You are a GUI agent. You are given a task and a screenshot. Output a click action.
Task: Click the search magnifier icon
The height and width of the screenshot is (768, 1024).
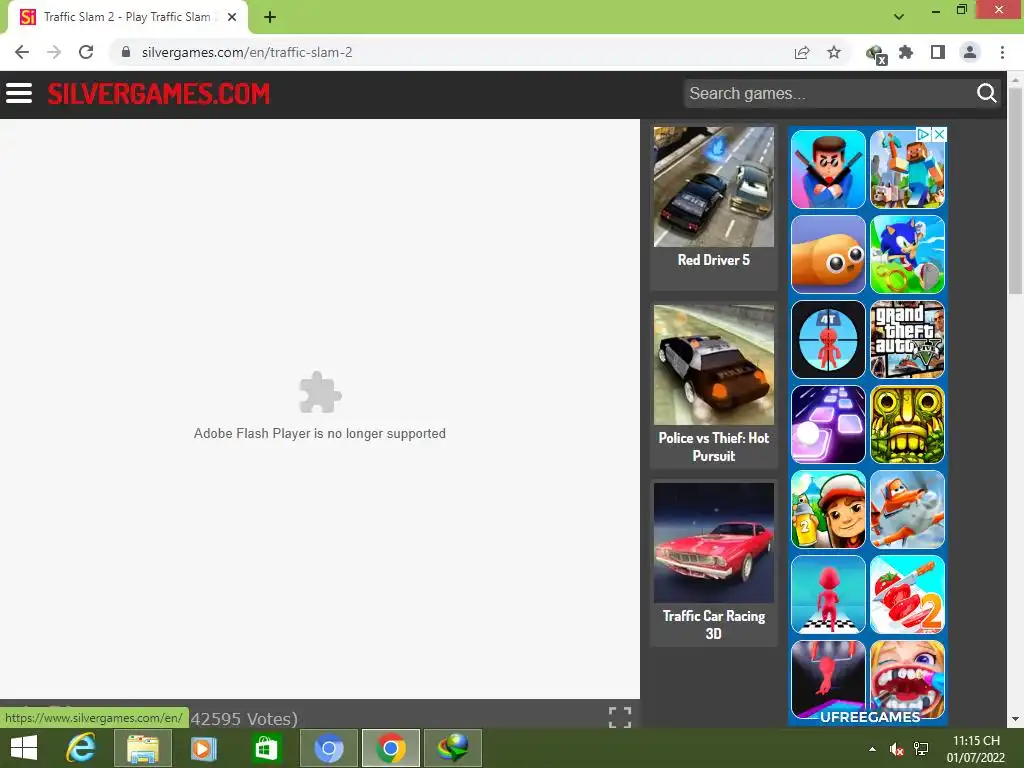tap(986, 93)
